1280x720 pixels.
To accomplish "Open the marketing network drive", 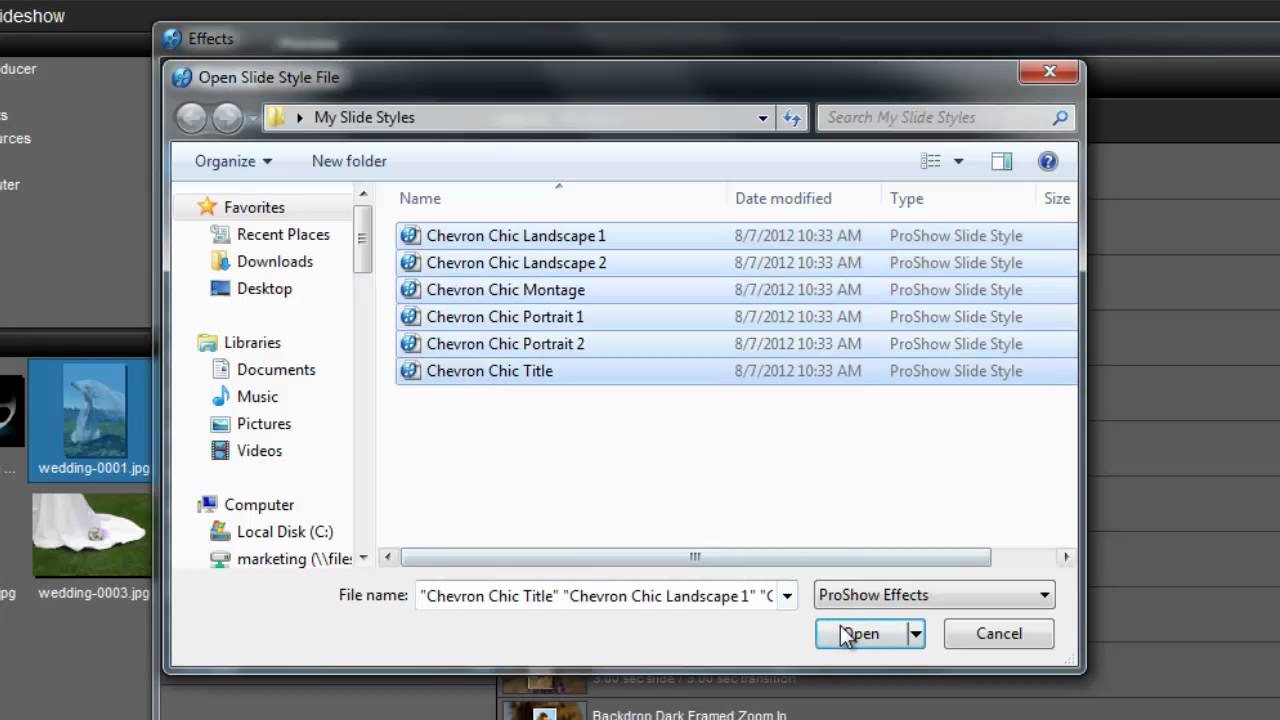I will tap(294, 558).
